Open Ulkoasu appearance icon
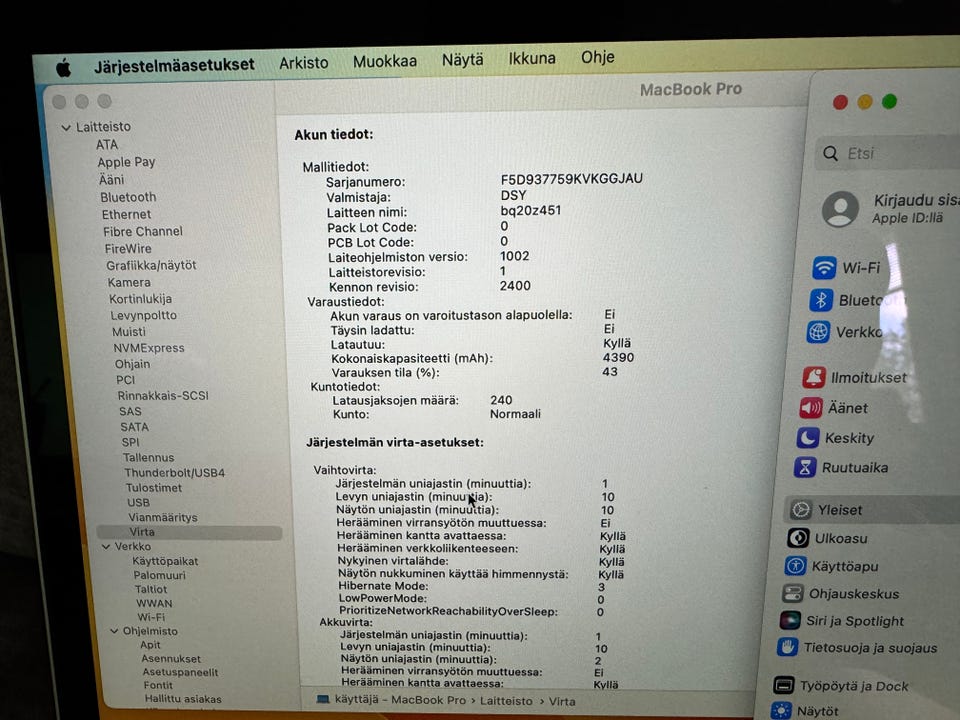 click(798, 538)
